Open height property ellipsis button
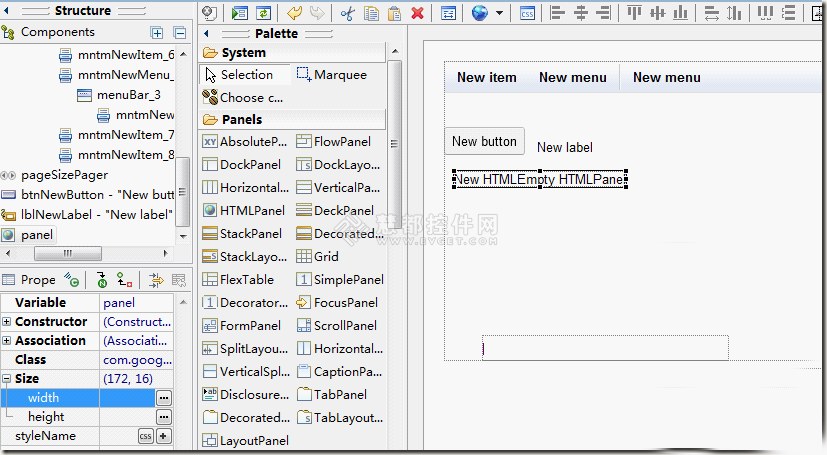This screenshot has height=455, width=827. (164, 417)
